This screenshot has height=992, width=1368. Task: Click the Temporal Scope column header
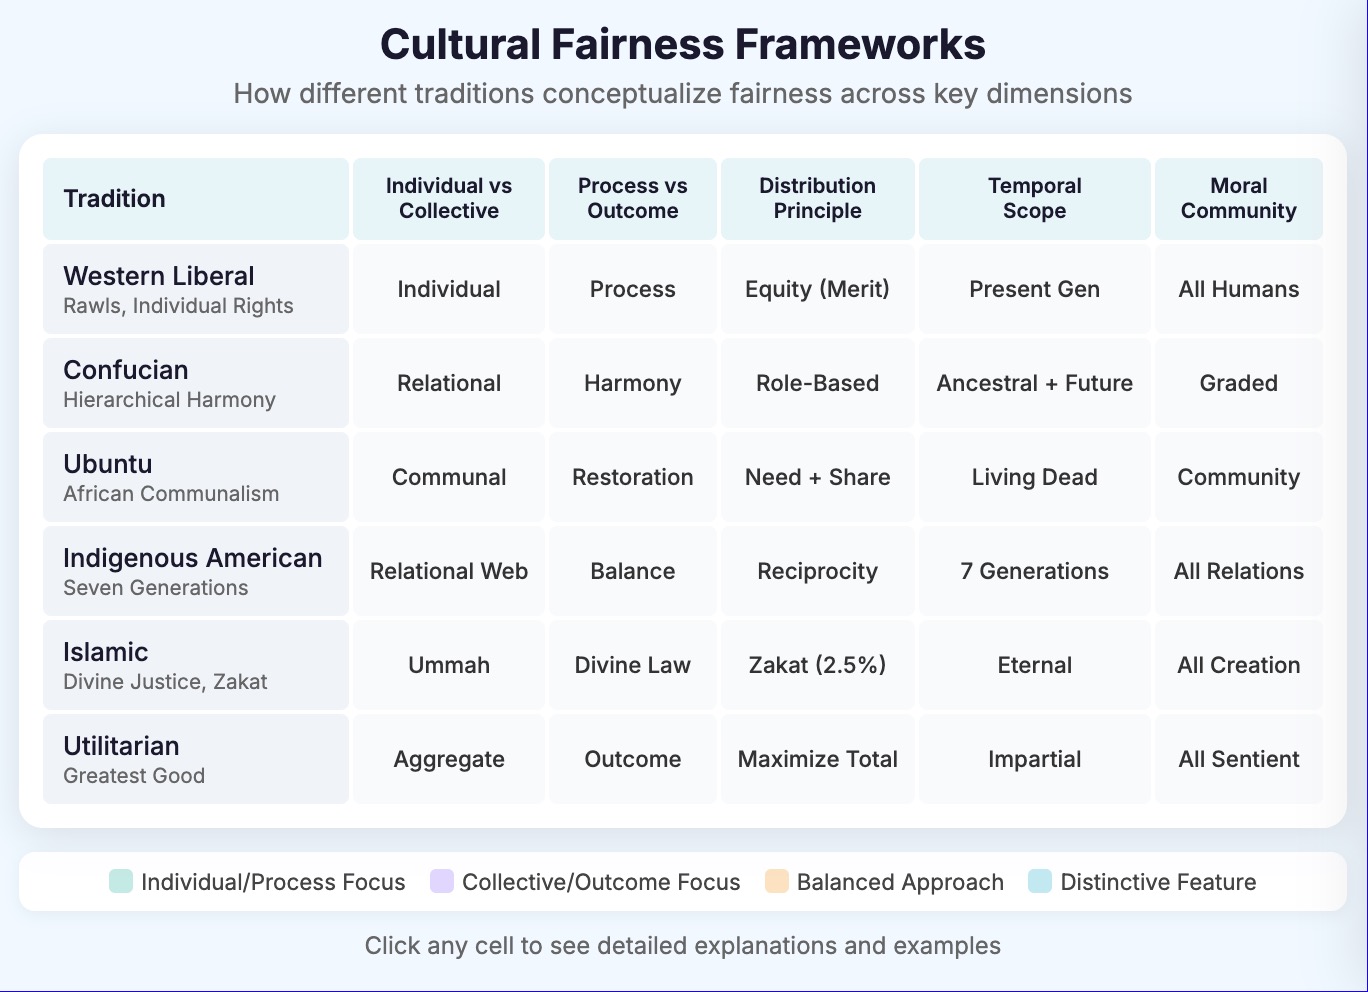[x=1034, y=198]
